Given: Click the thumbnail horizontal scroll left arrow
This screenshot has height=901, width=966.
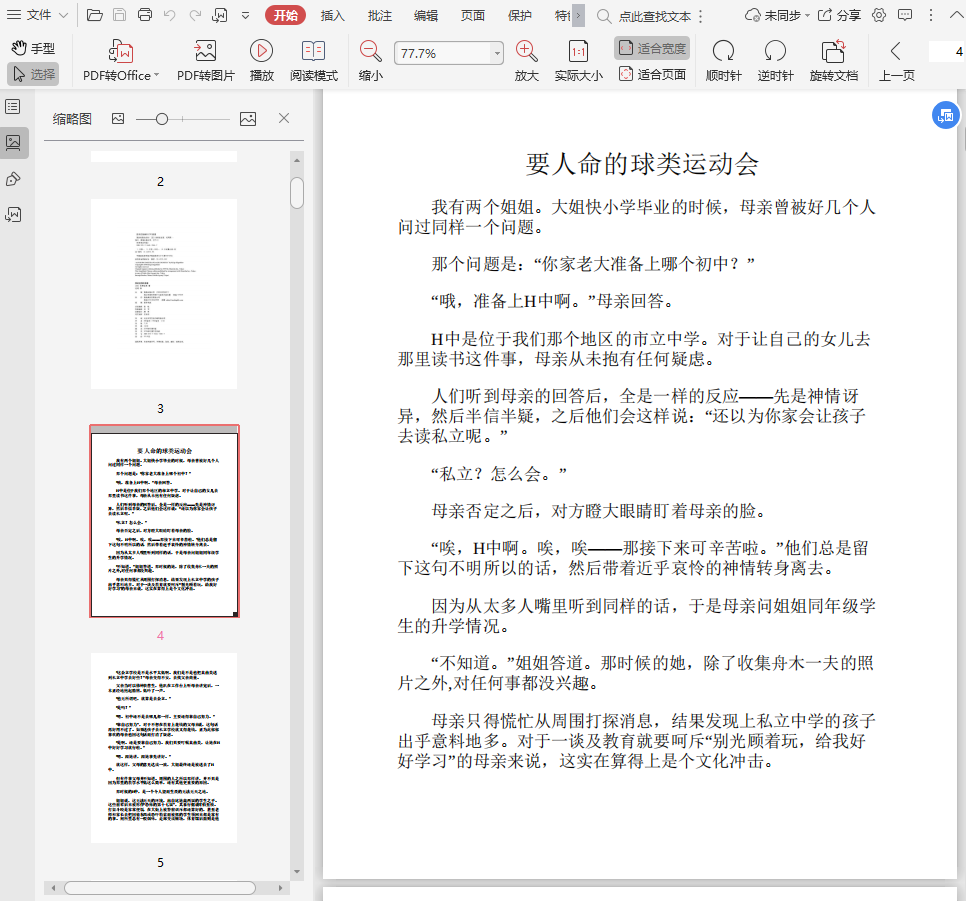Looking at the screenshot, I should [53, 888].
